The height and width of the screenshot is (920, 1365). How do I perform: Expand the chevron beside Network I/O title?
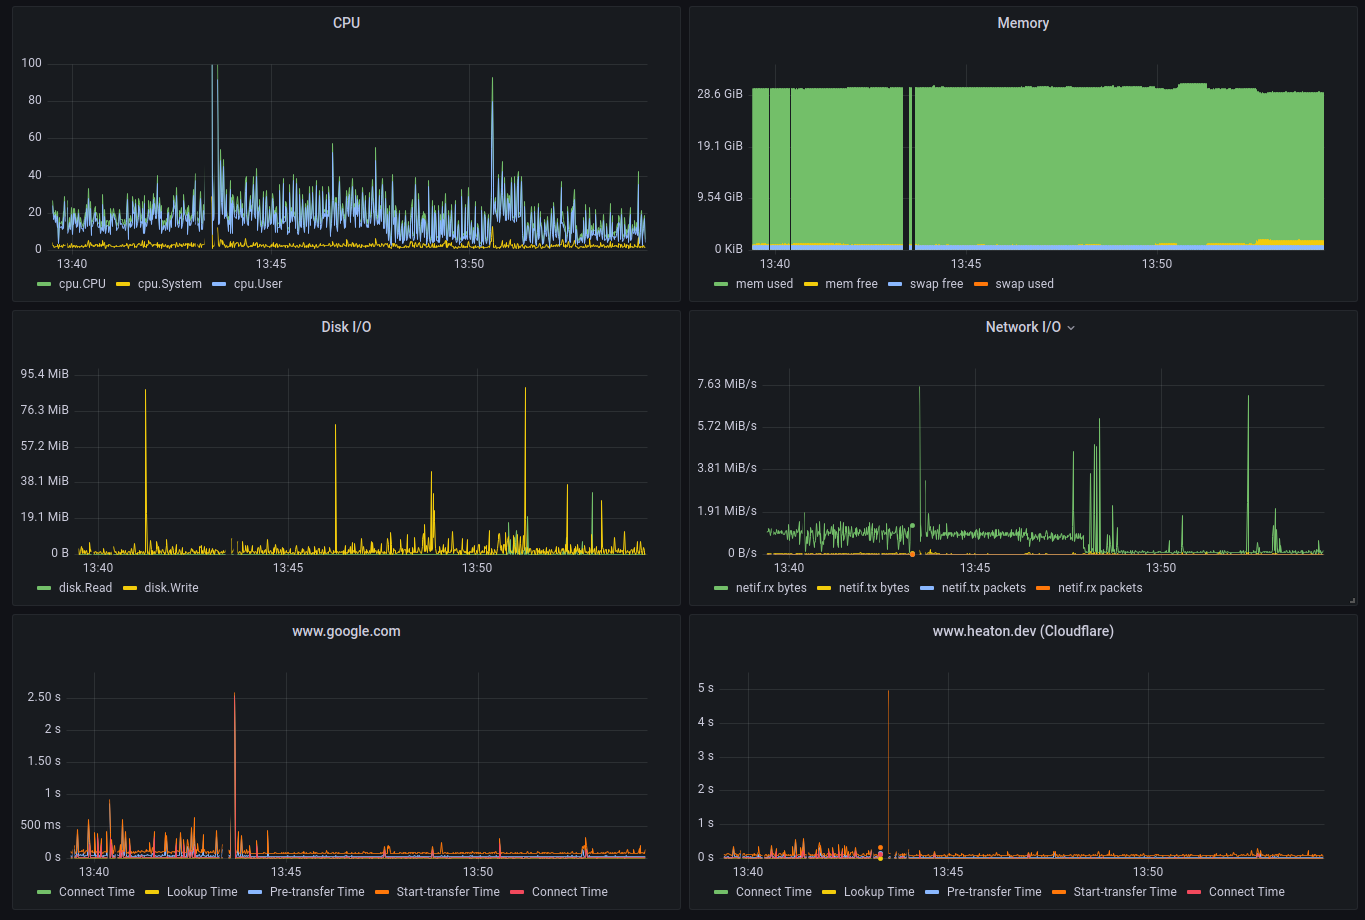click(1071, 328)
